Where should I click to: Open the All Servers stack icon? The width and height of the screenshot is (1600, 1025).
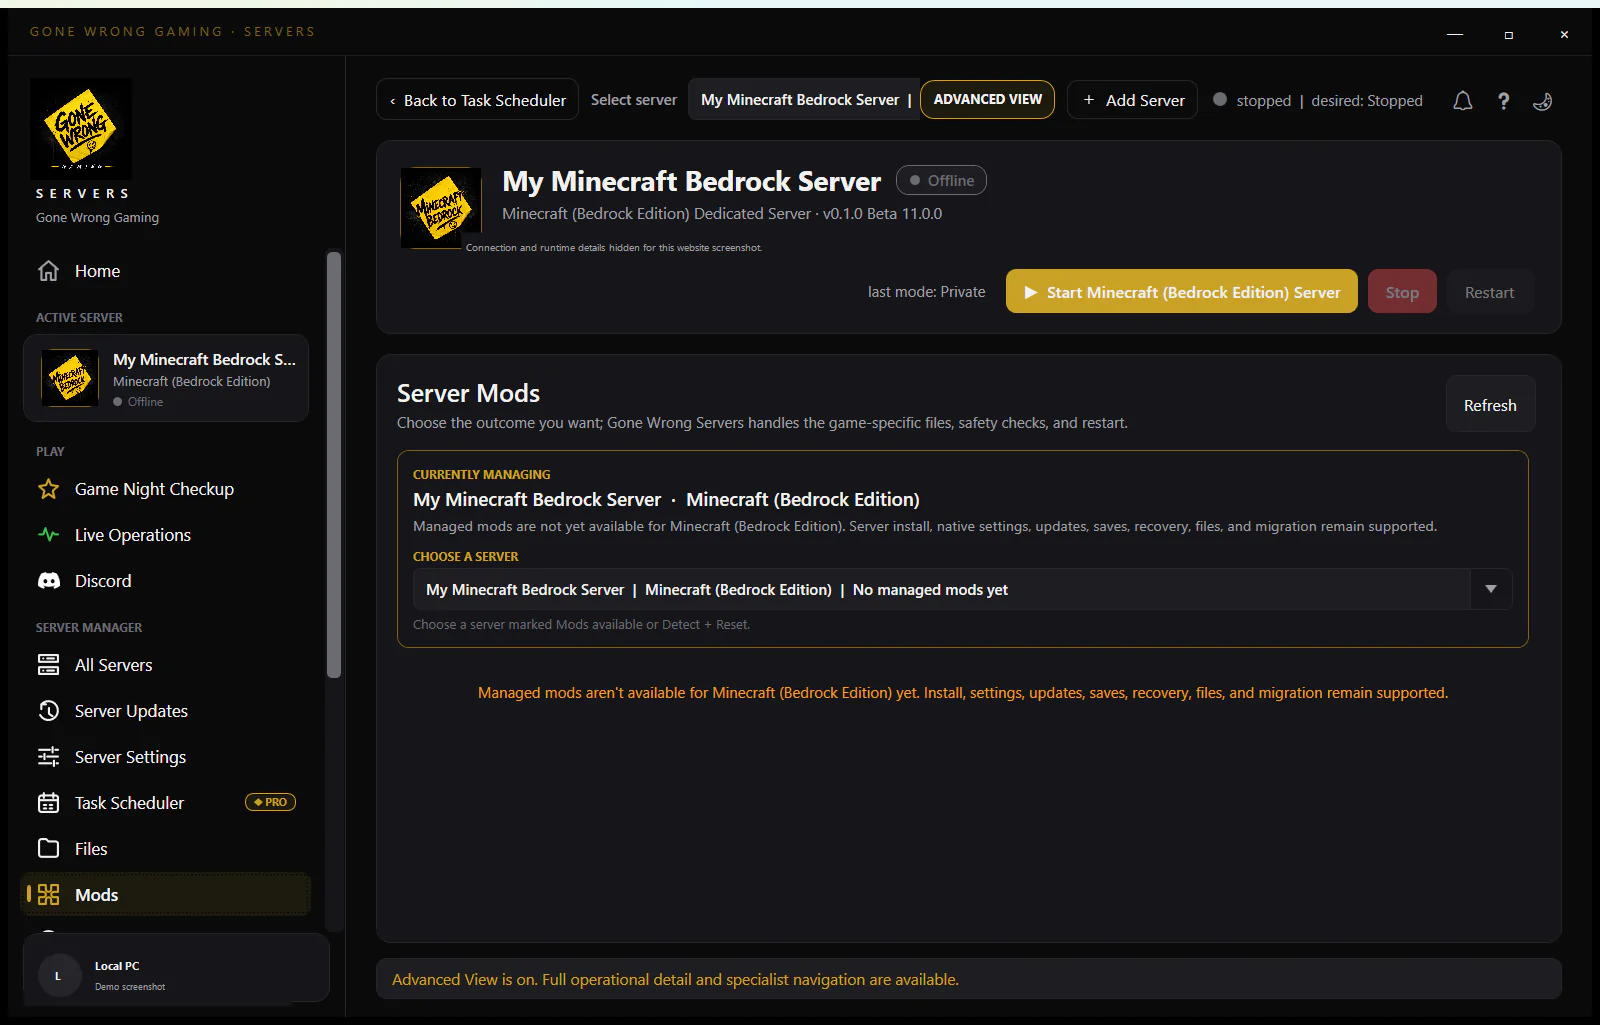tap(48, 665)
